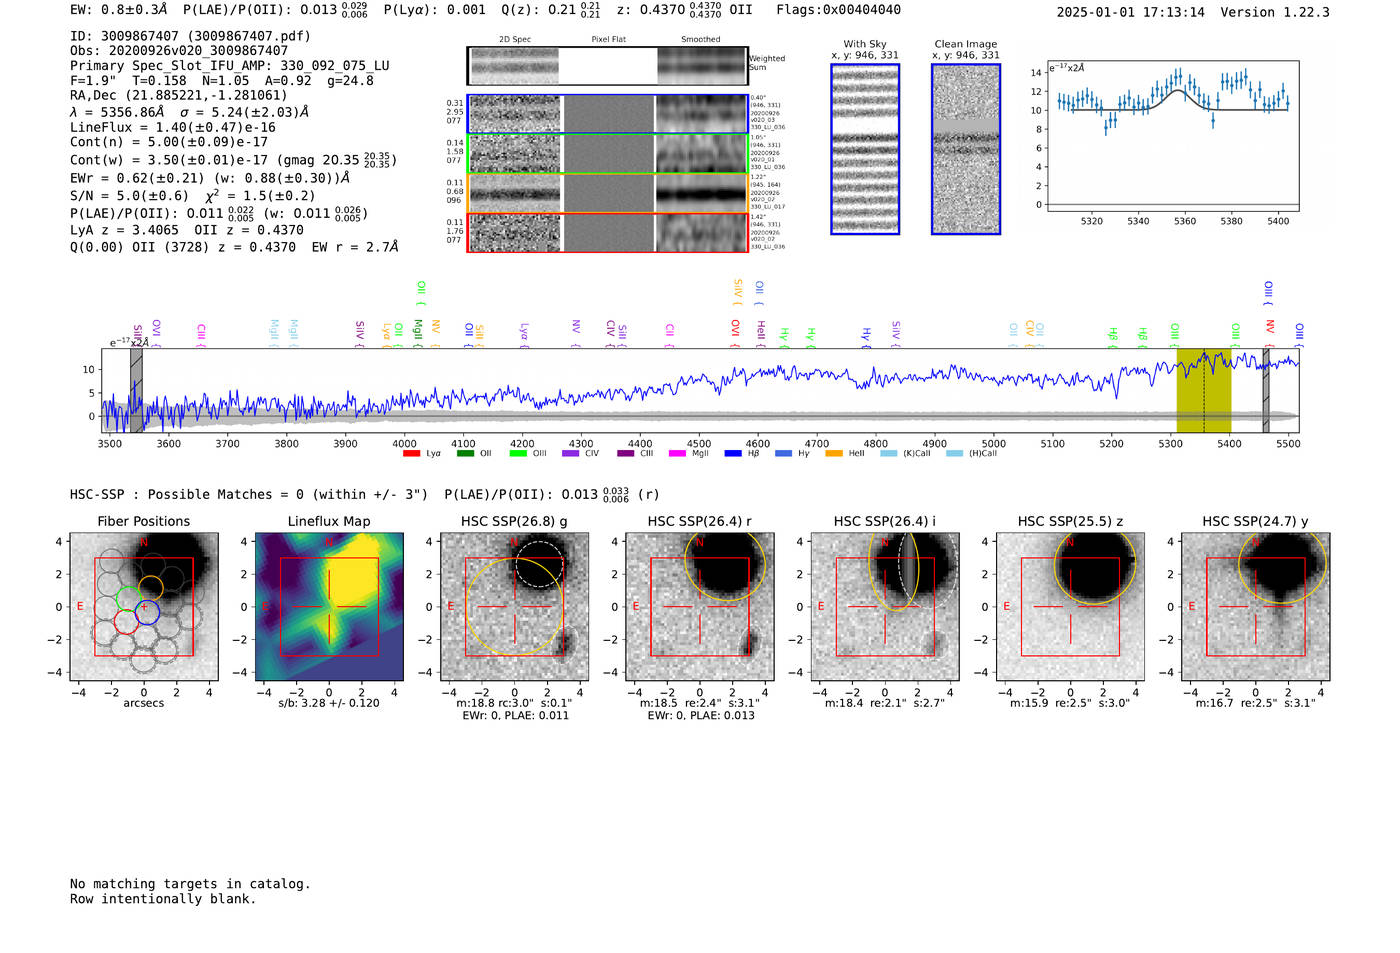Click the HSC-SSP : Possible Matches heading
The height and width of the screenshot is (953, 1400).
pos(249,495)
